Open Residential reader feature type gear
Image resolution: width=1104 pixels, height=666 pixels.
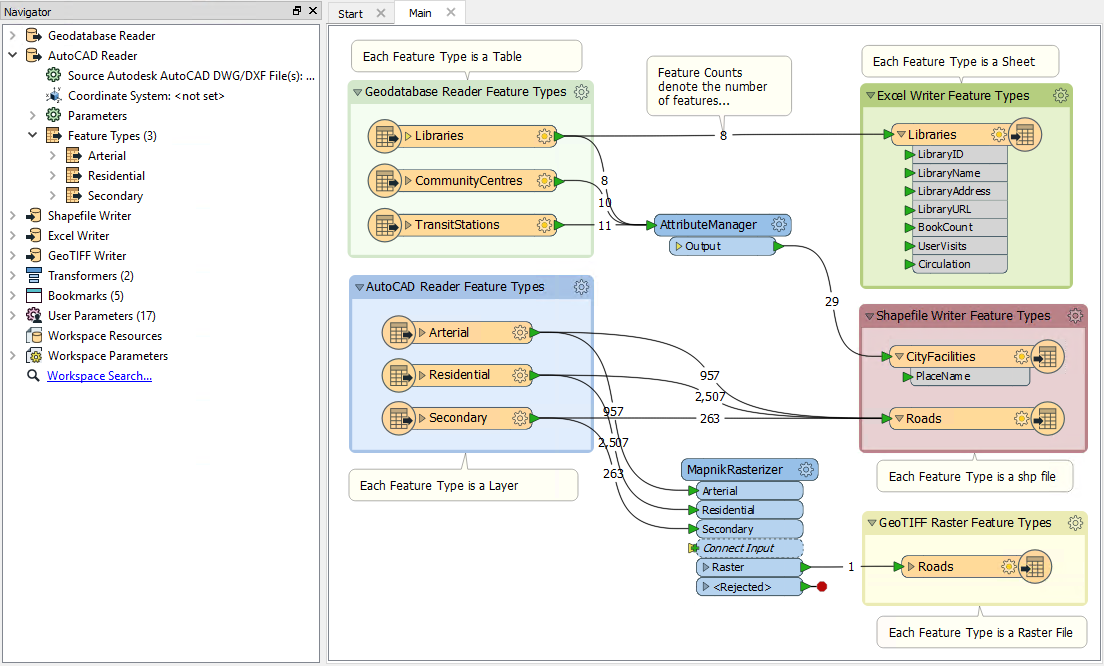[x=520, y=375]
